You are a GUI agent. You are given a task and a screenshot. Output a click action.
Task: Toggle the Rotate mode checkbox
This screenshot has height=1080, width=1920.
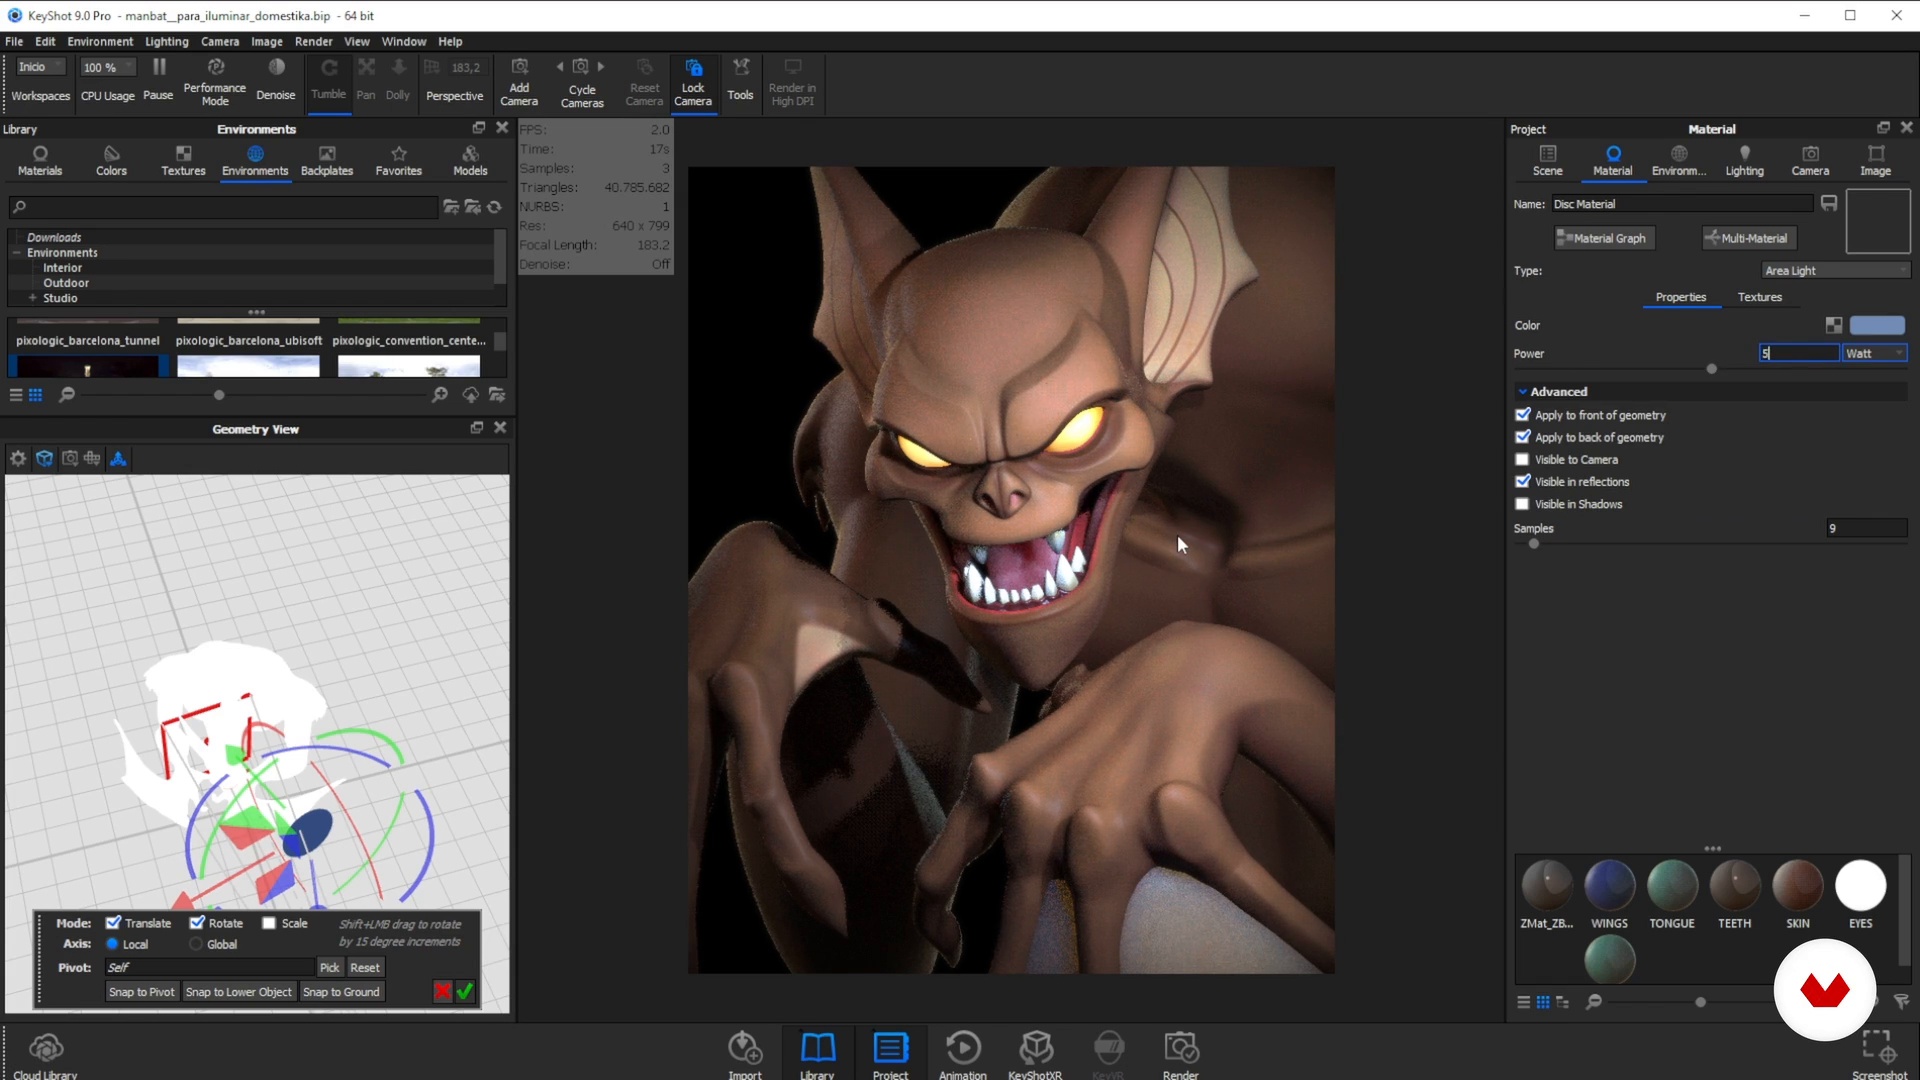197,922
